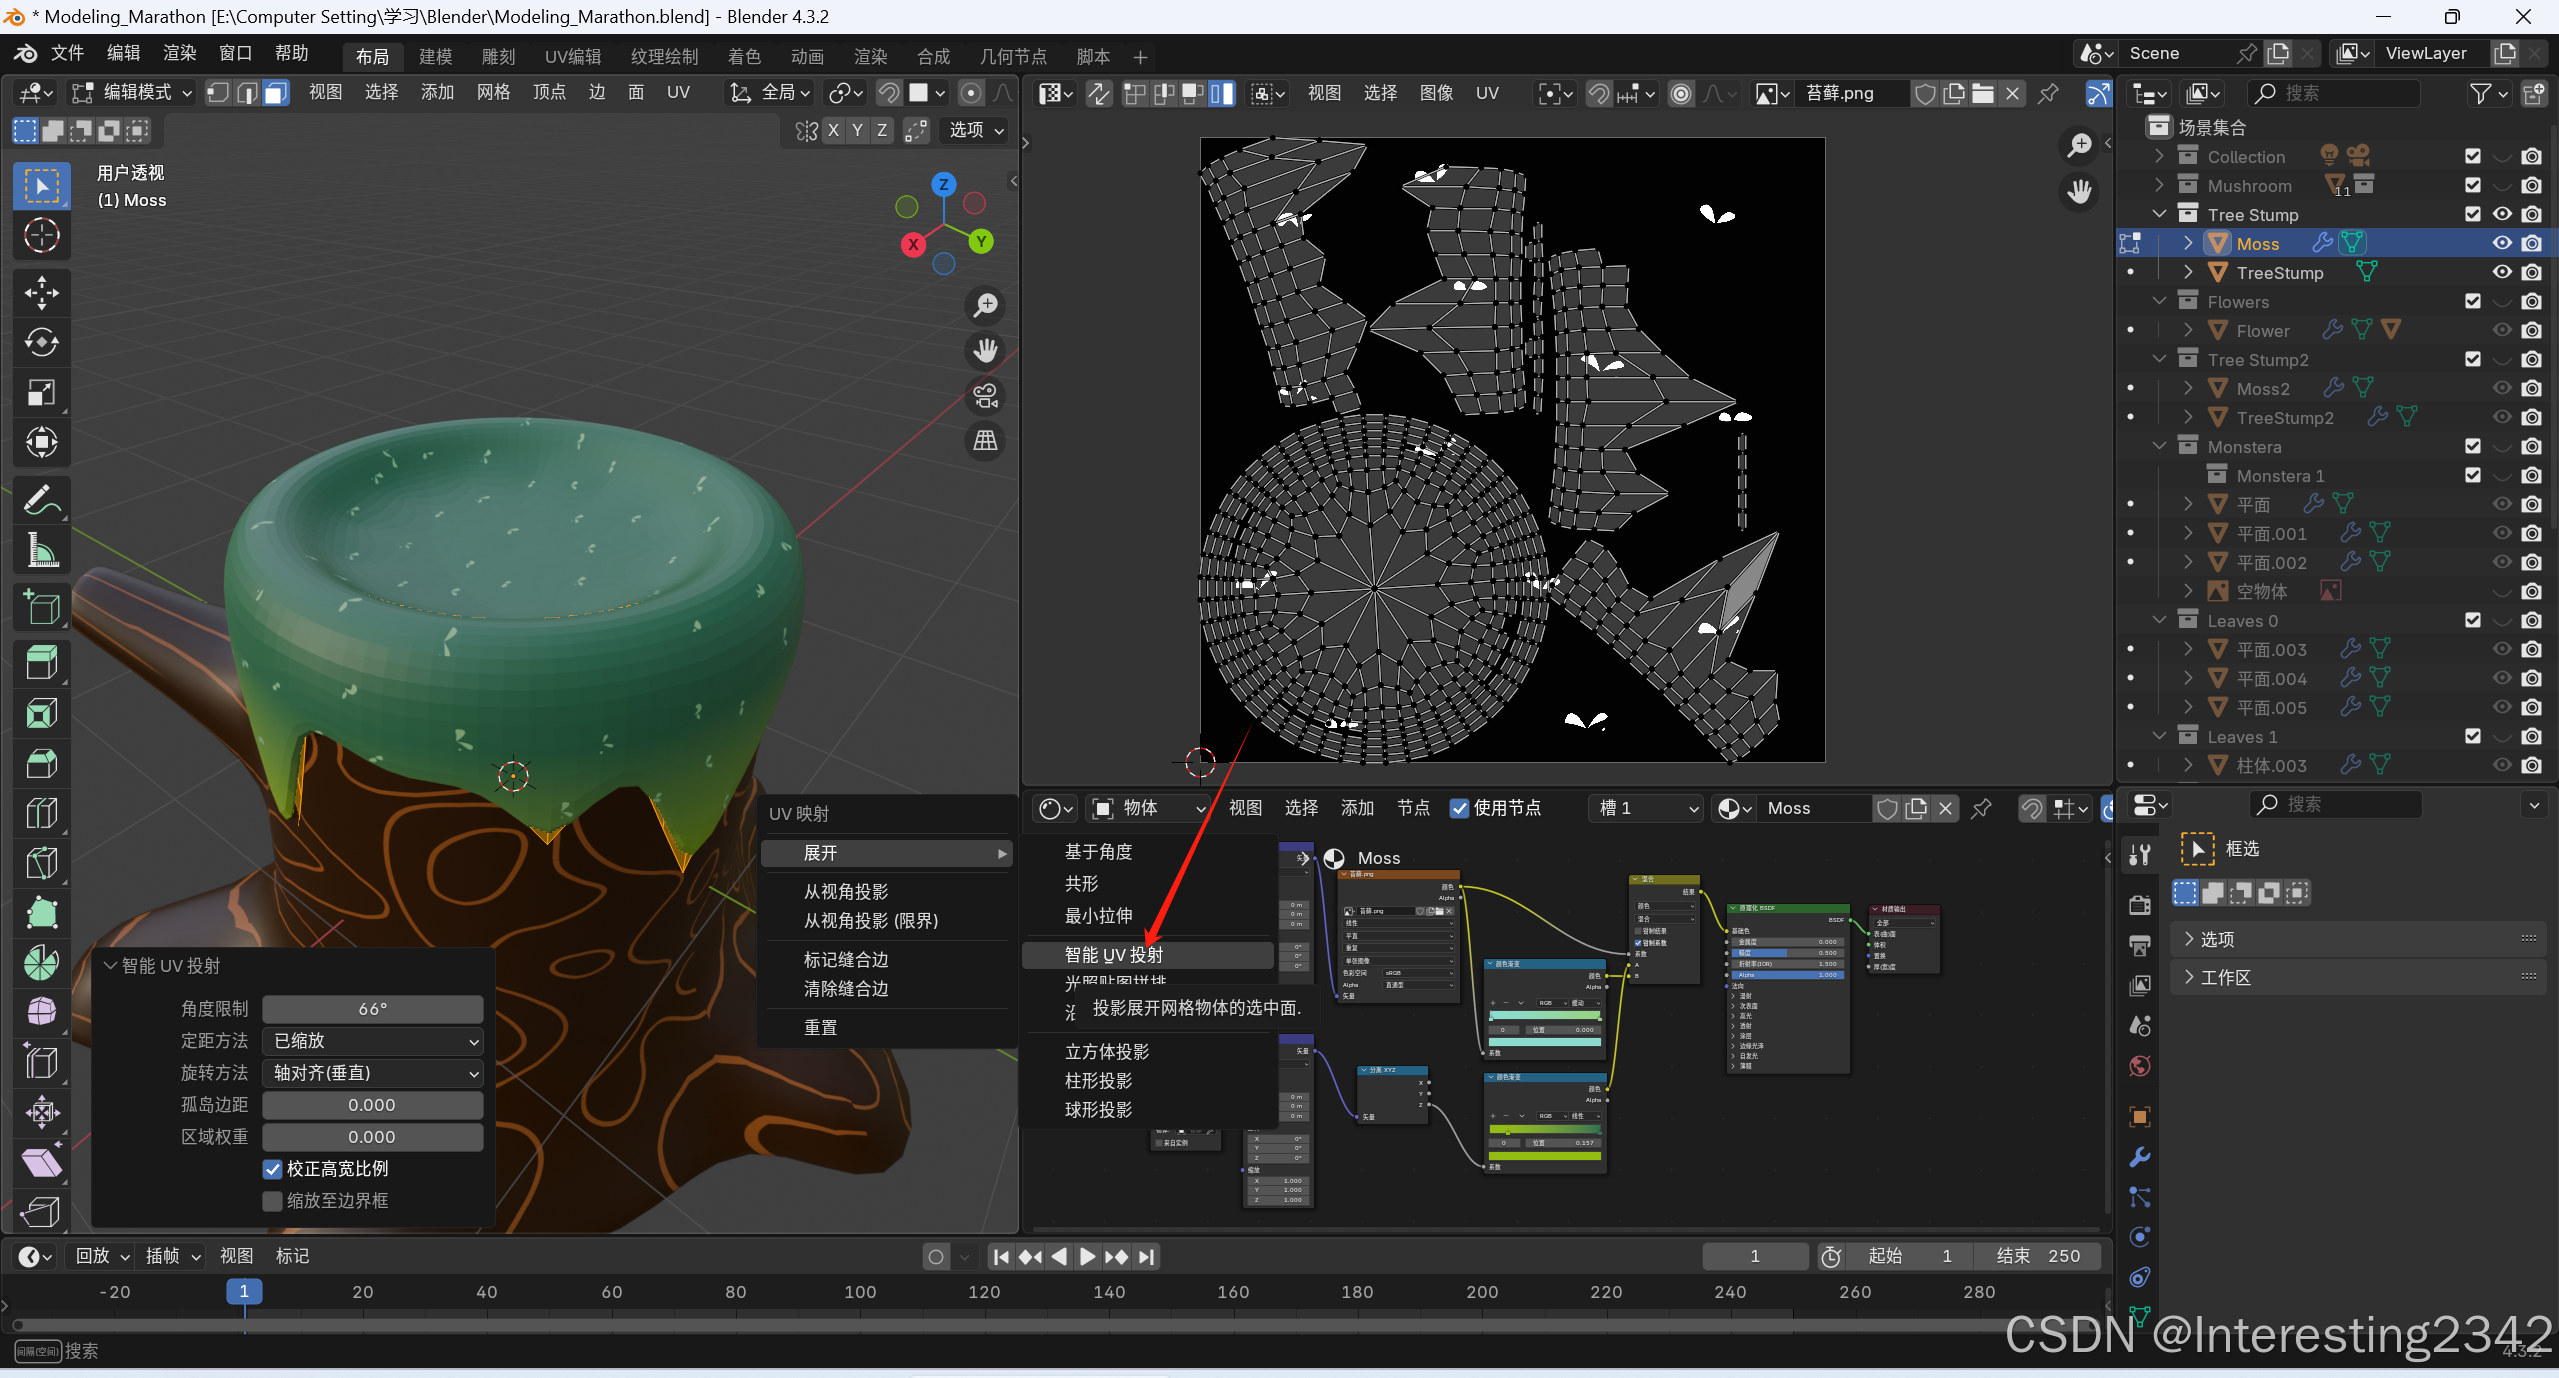Image resolution: width=2559 pixels, height=1378 pixels.
Task: Toggle camera view in the 3D viewport
Action: [x=985, y=396]
